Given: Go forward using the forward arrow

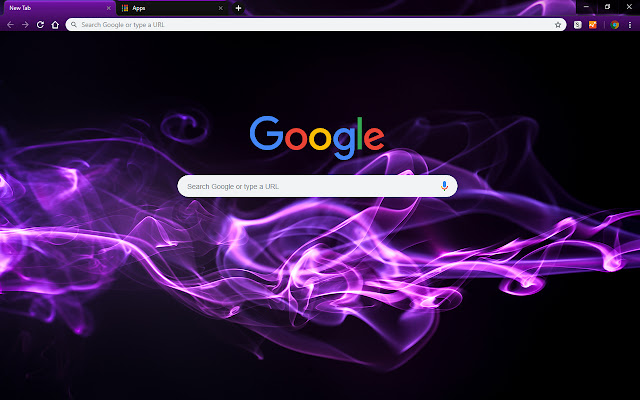Looking at the screenshot, I should coord(25,25).
